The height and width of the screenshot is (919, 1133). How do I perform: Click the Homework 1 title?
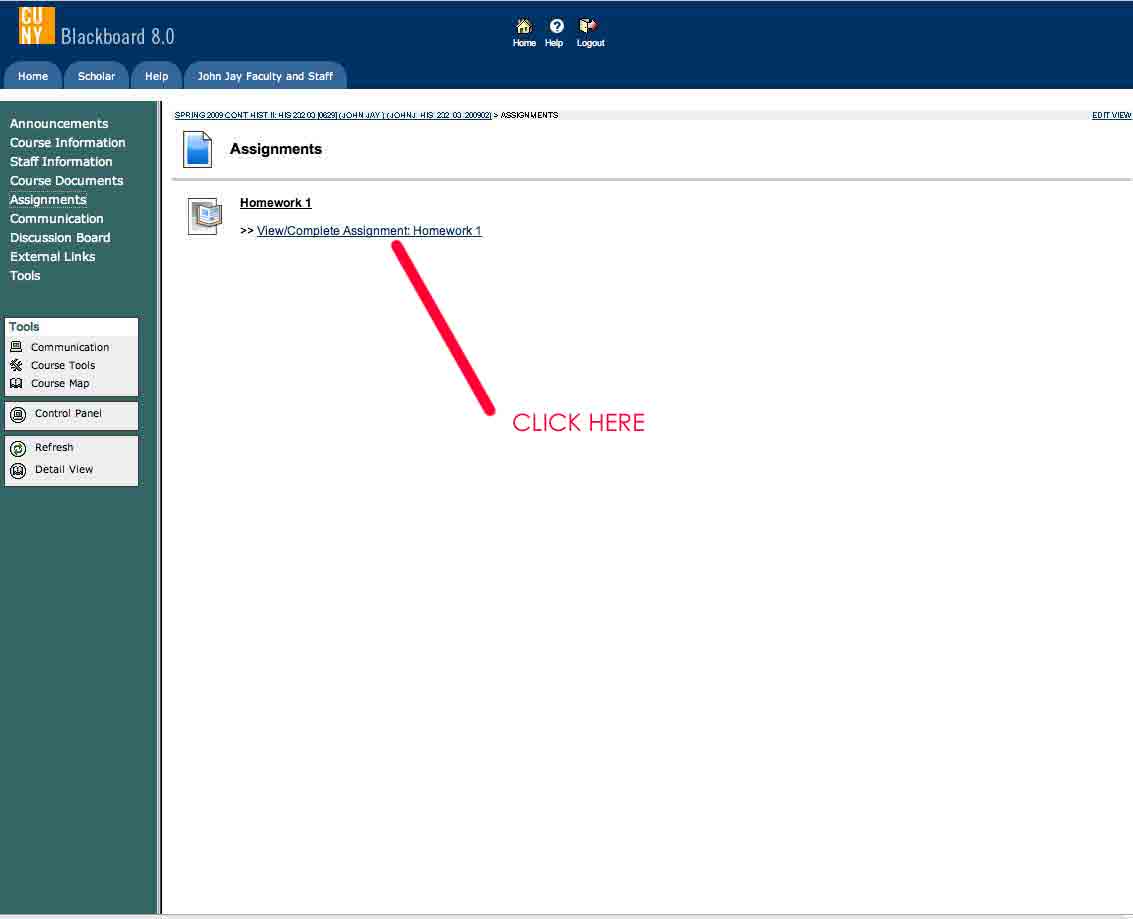pos(275,203)
